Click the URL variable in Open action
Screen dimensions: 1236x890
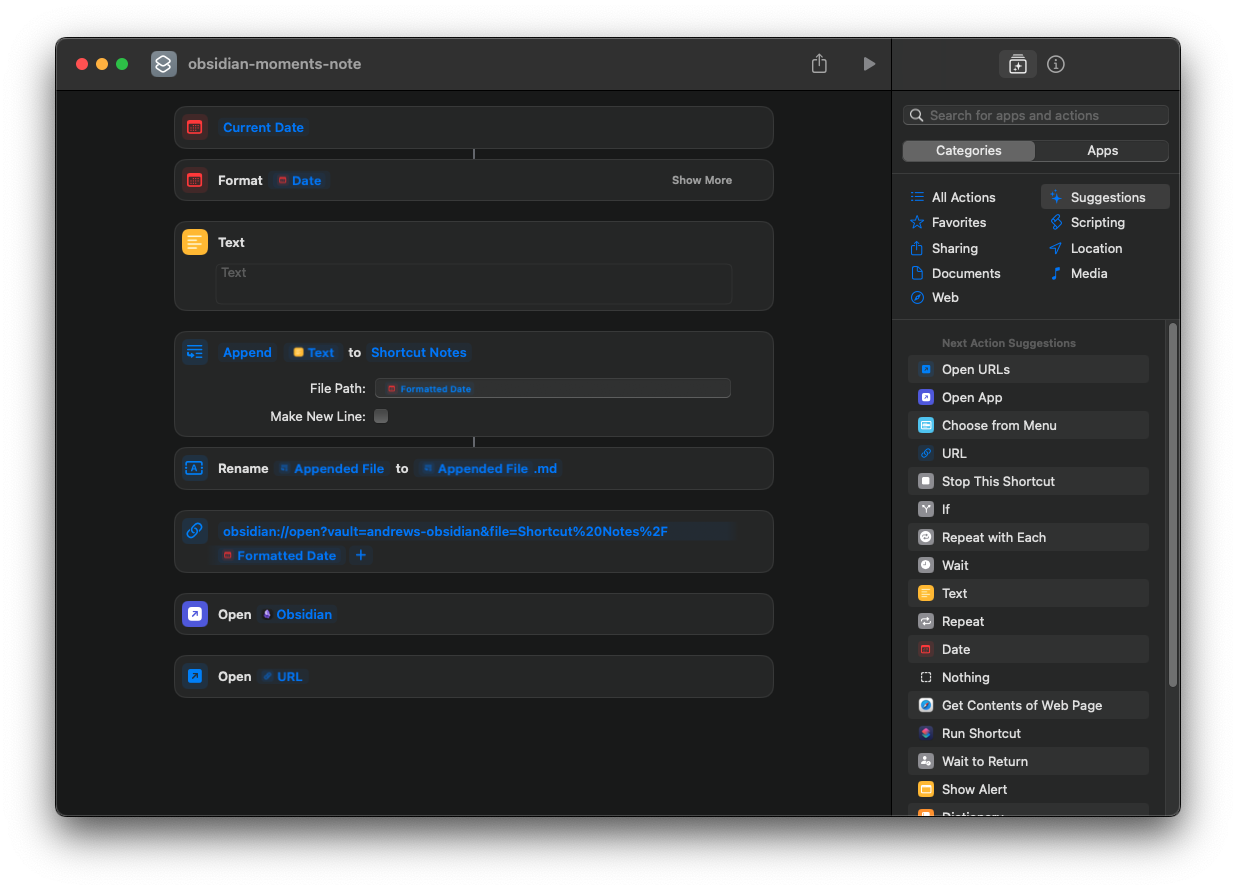coord(282,676)
